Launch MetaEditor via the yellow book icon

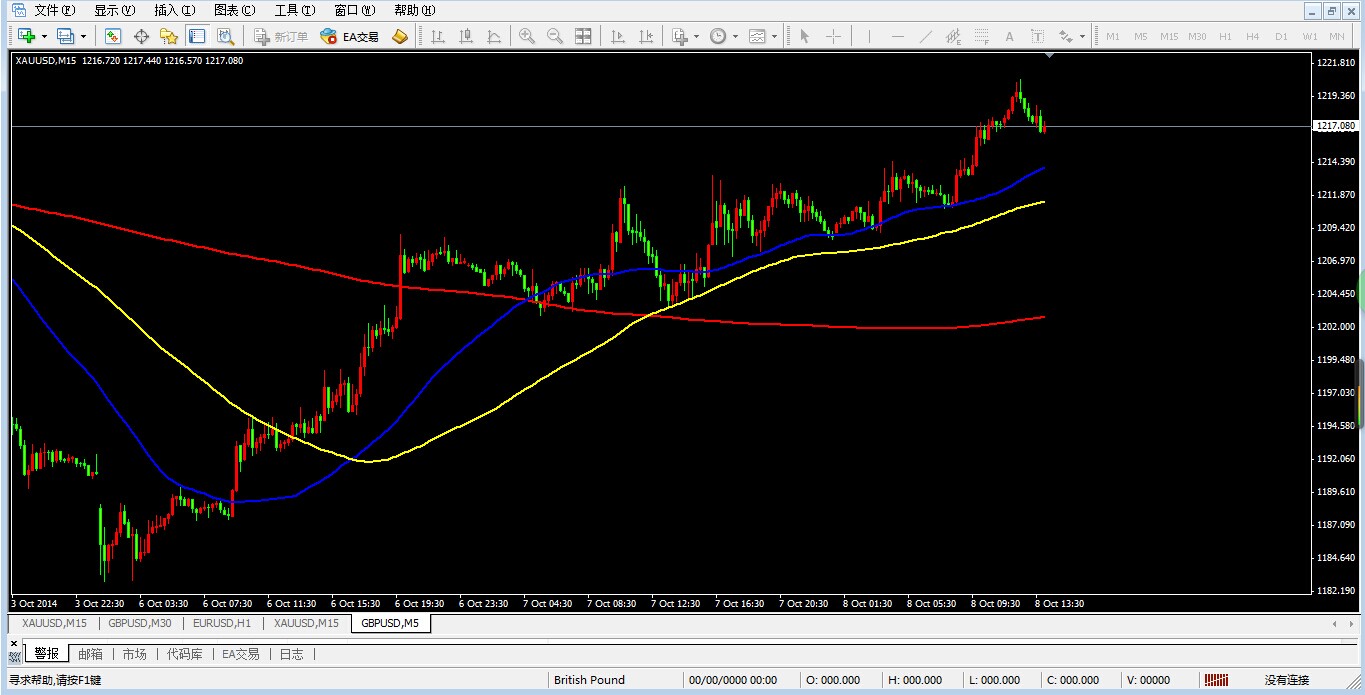click(400, 36)
